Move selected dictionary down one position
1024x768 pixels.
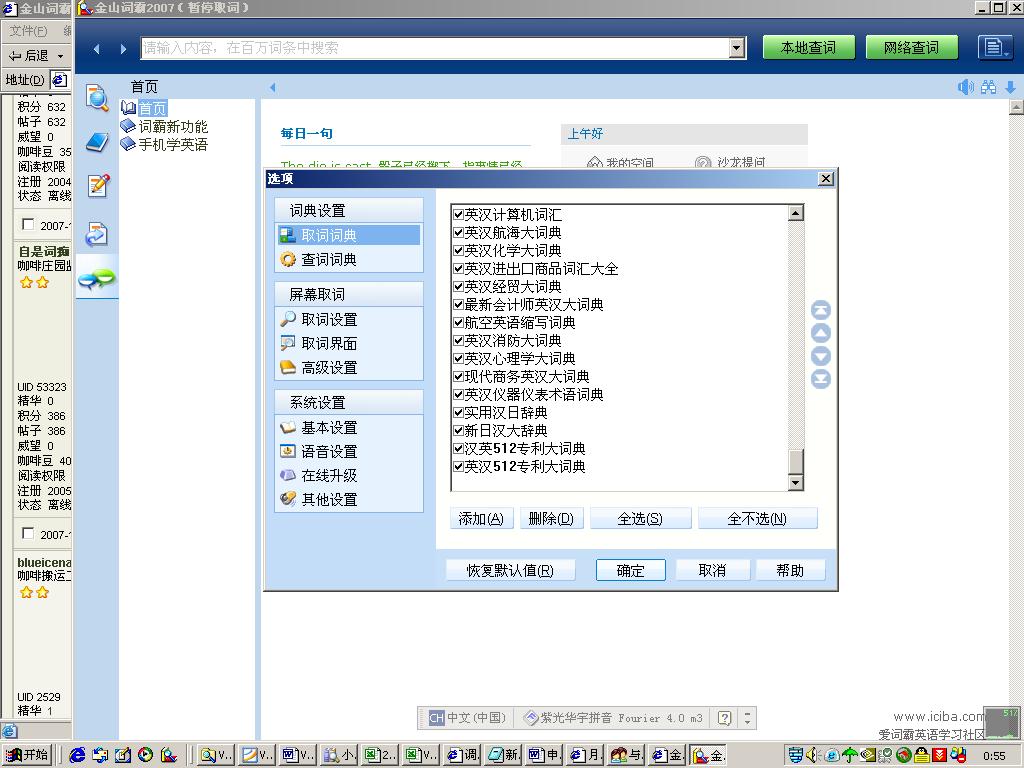pyautogui.click(x=820, y=357)
